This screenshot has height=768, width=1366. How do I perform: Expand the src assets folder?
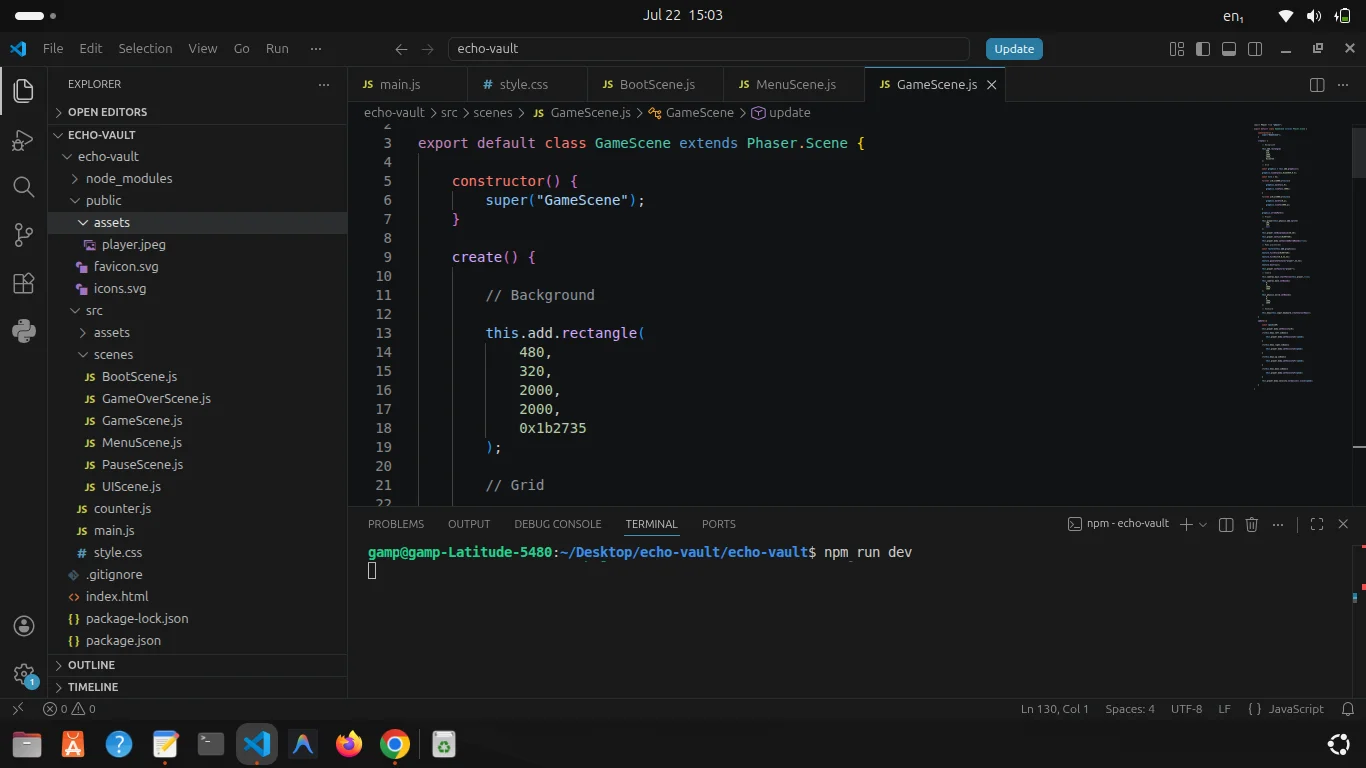198,332
